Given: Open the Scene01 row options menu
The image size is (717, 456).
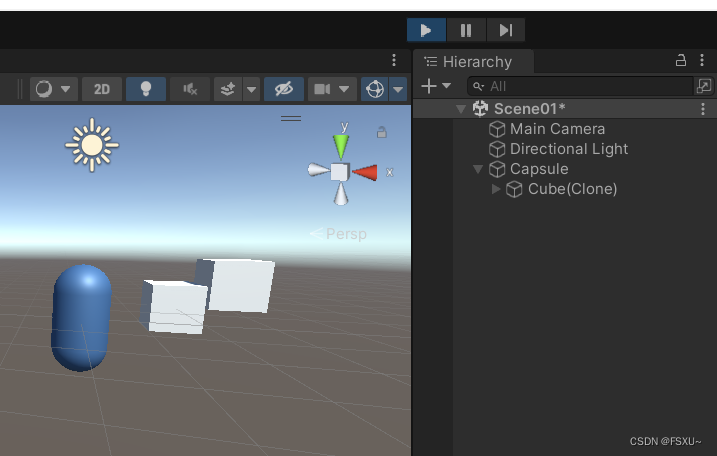Looking at the screenshot, I should (703, 109).
